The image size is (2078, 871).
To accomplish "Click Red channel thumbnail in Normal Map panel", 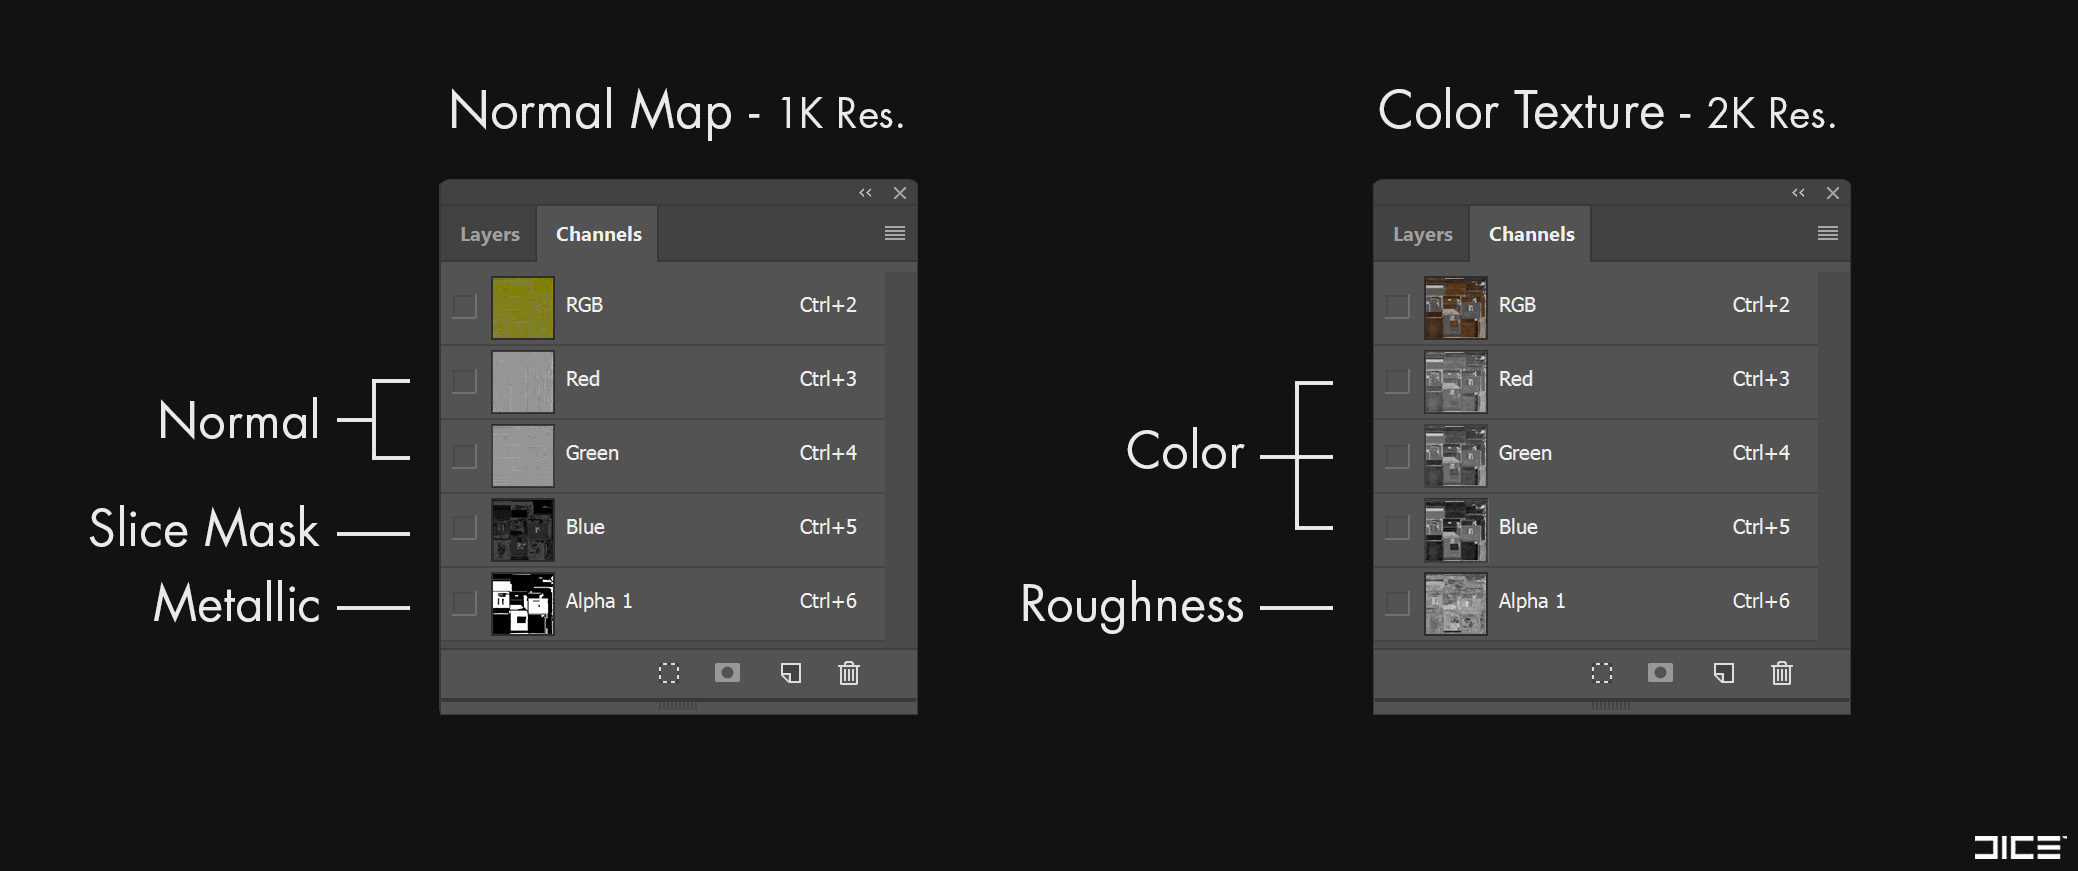I will 523,381.
